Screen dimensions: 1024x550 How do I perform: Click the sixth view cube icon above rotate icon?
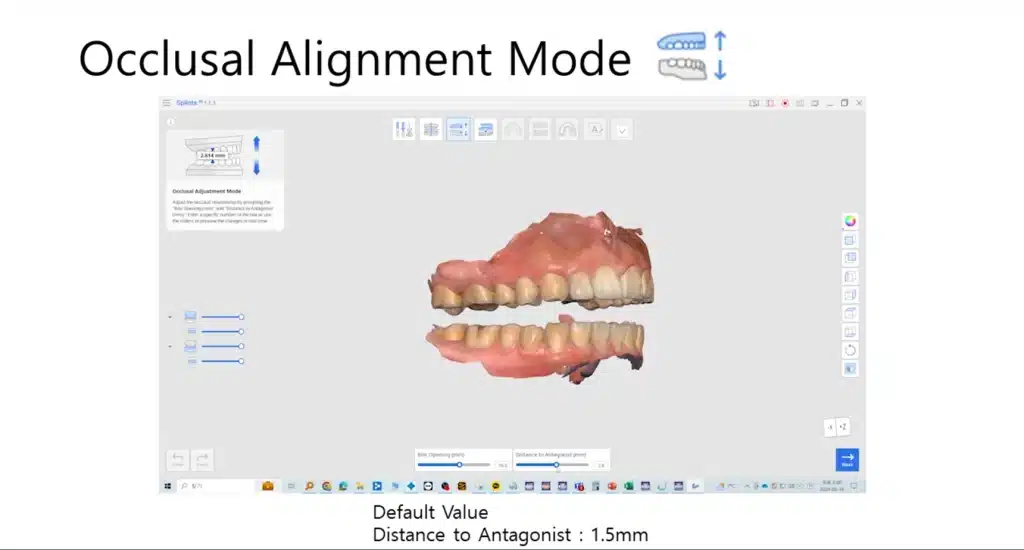click(850, 332)
